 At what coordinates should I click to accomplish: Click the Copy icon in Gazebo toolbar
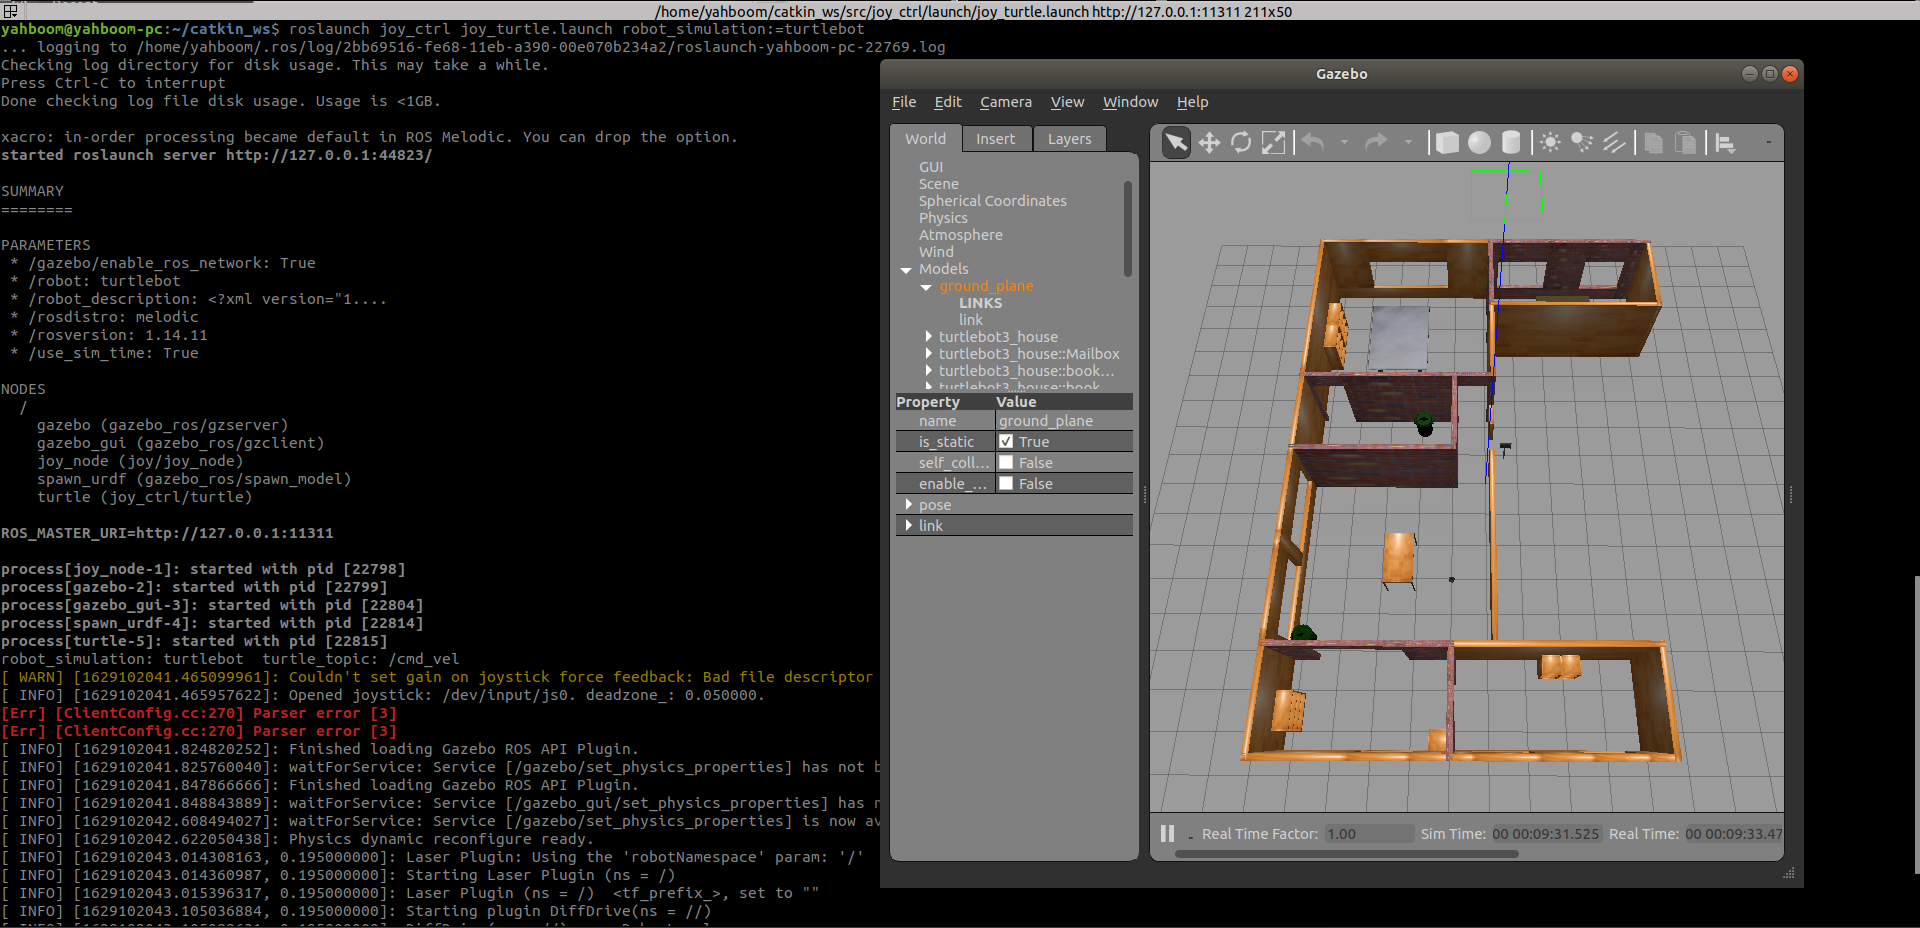(x=1654, y=143)
